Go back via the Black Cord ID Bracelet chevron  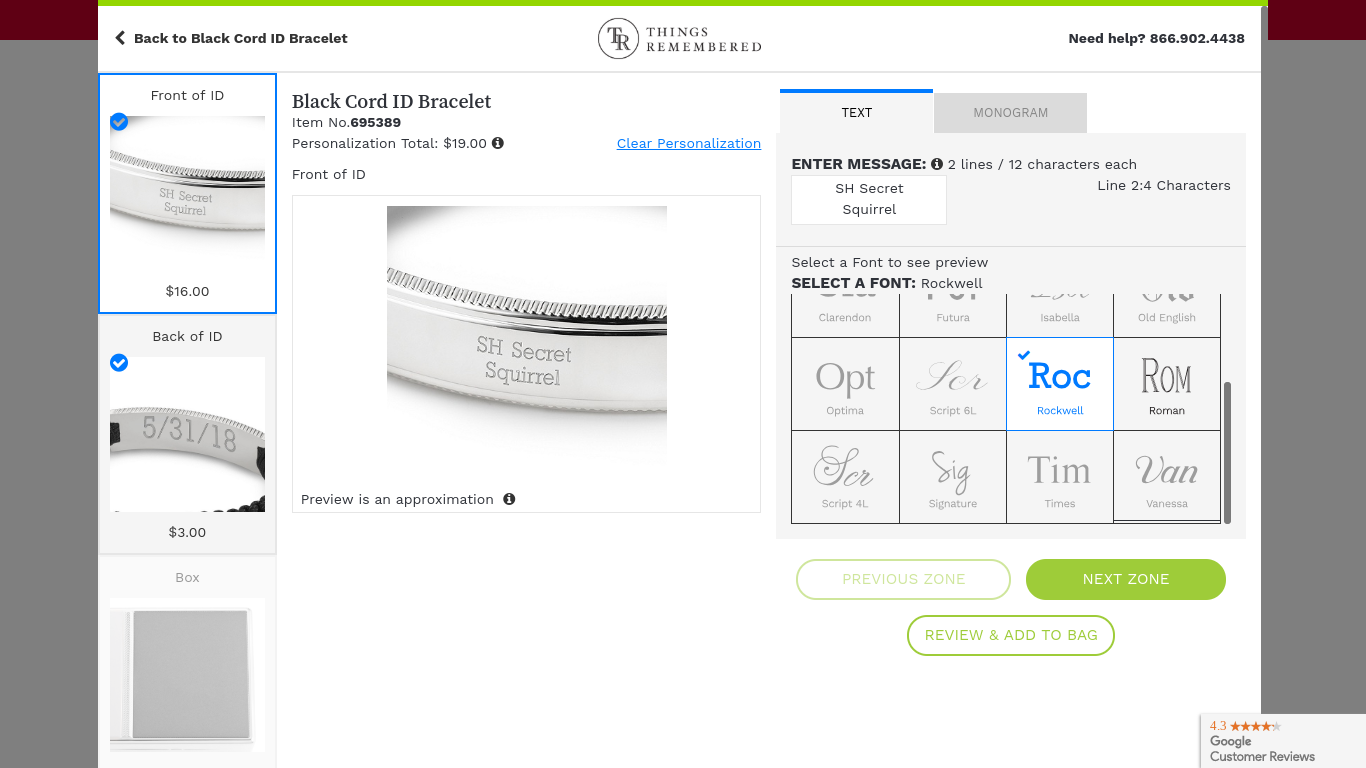coord(120,38)
